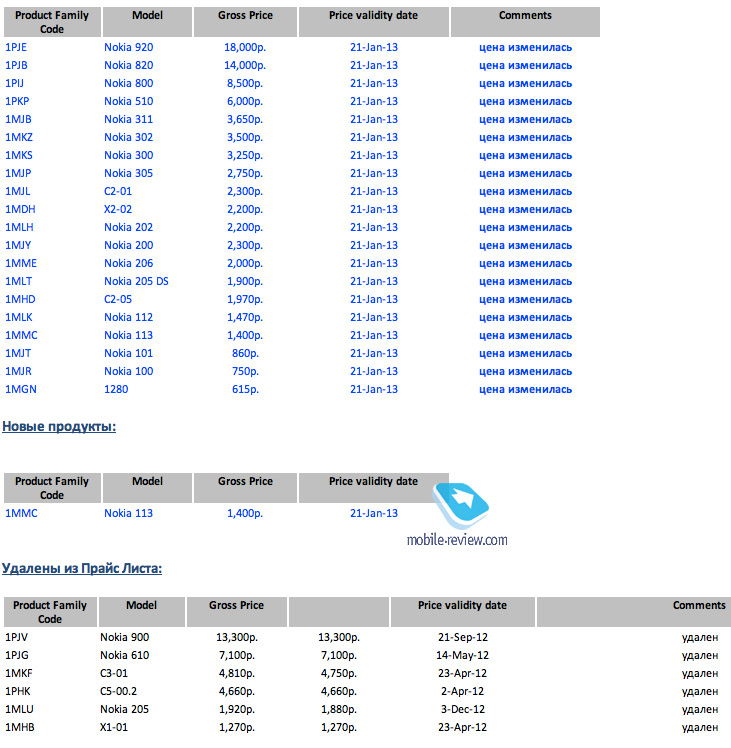731x748 pixels.
Task: Click product code 1MJY
Action: click(x=18, y=245)
